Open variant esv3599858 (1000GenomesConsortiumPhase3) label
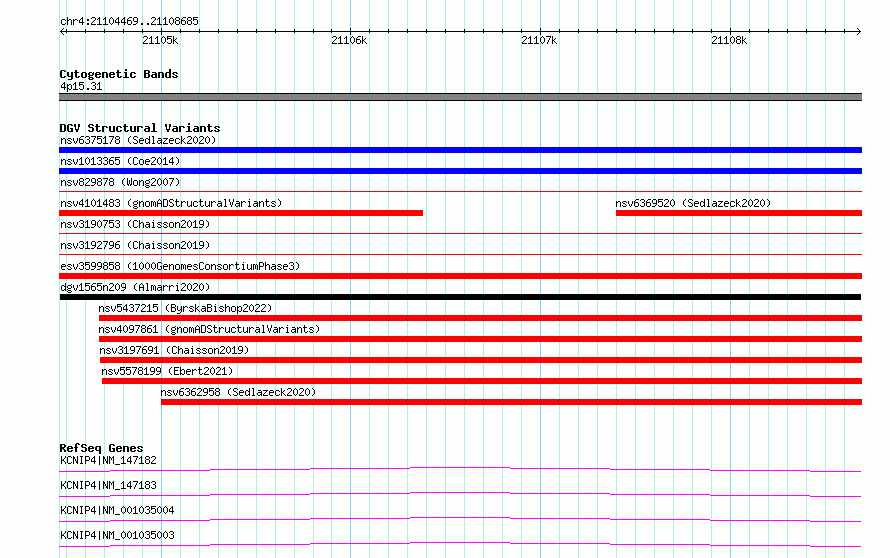The image size is (890, 558). 180,266
